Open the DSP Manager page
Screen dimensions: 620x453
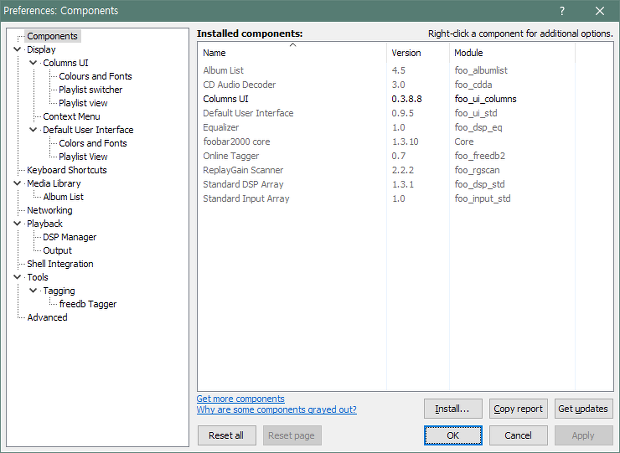(x=70, y=237)
